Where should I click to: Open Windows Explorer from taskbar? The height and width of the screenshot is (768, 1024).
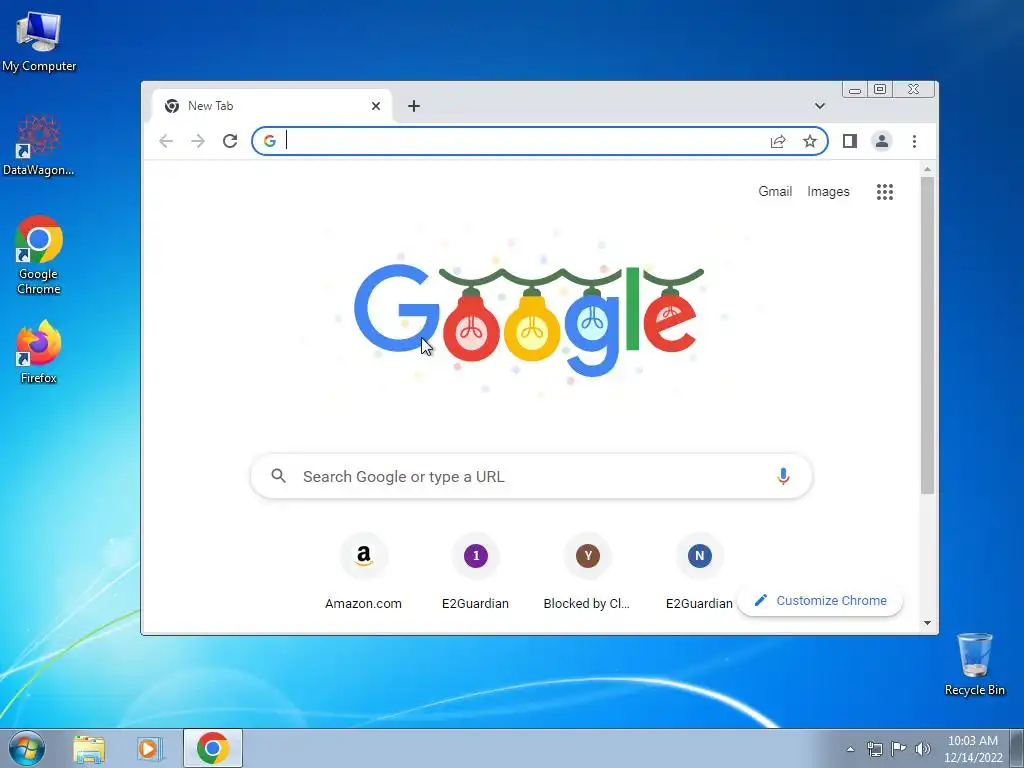click(89, 749)
